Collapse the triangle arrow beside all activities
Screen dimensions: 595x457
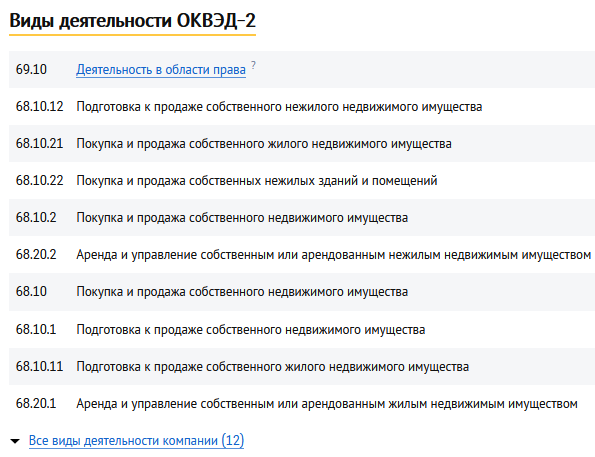click(x=15, y=441)
